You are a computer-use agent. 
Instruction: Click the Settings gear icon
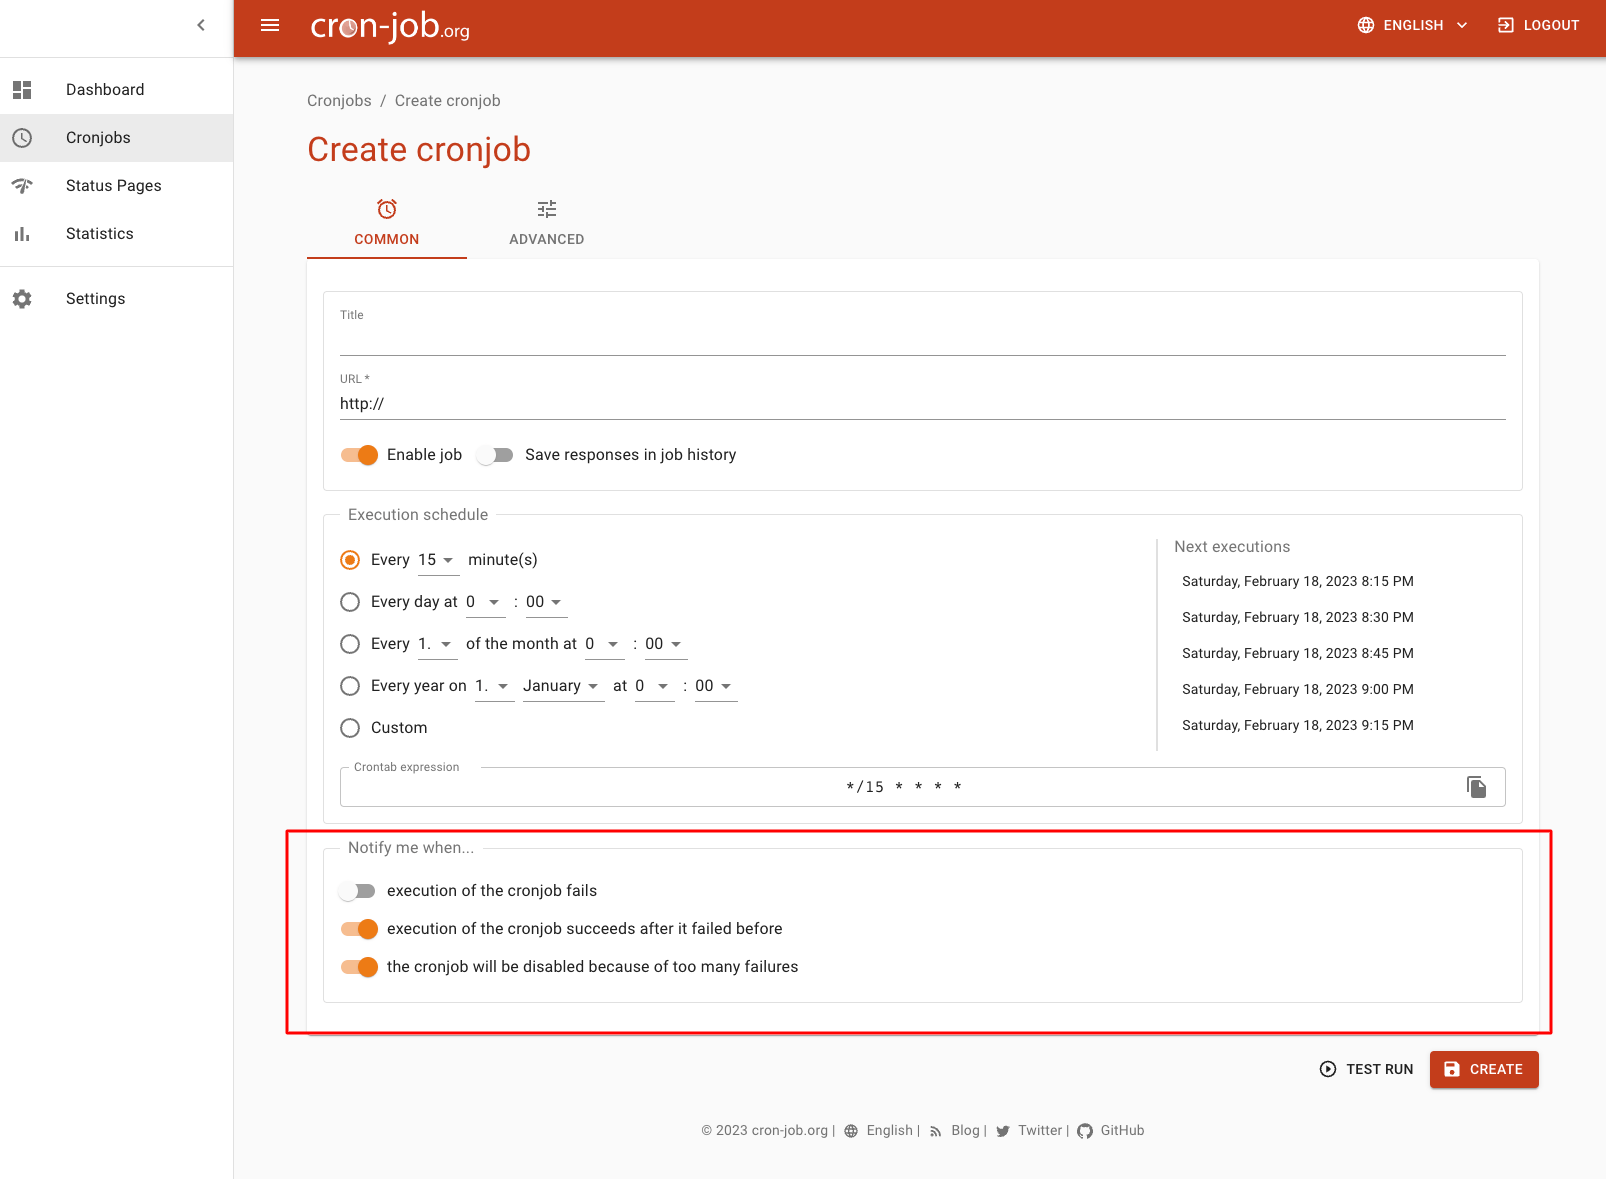click(x=22, y=299)
